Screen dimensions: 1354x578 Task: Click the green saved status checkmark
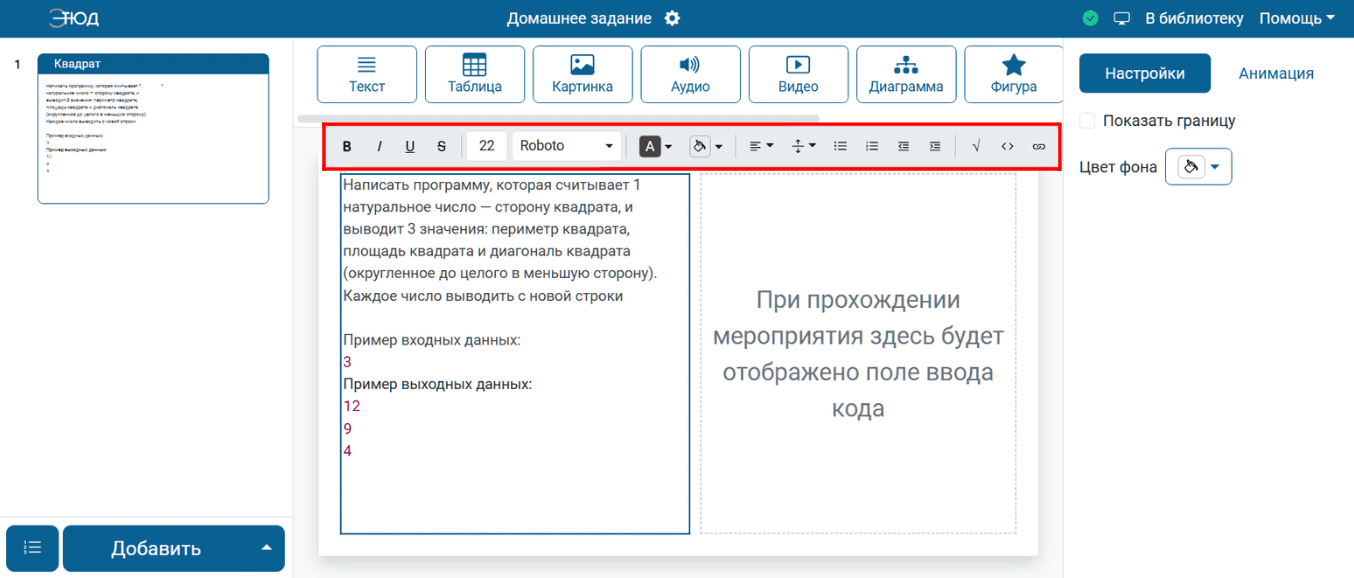pyautogui.click(x=1091, y=19)
